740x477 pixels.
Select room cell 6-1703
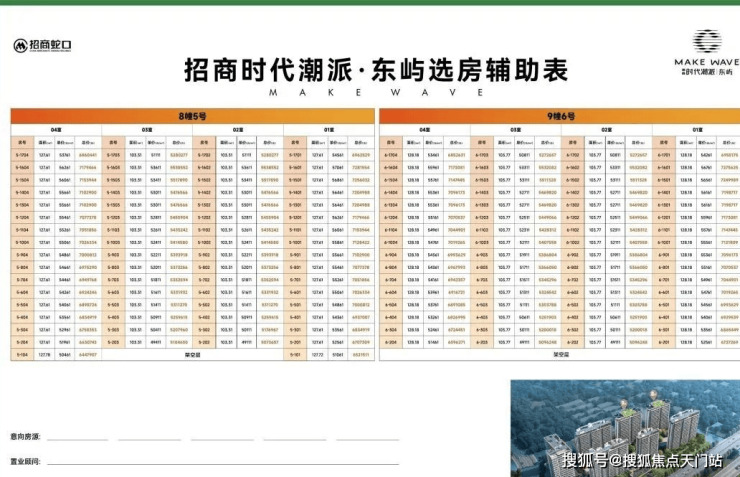[482, 155]
